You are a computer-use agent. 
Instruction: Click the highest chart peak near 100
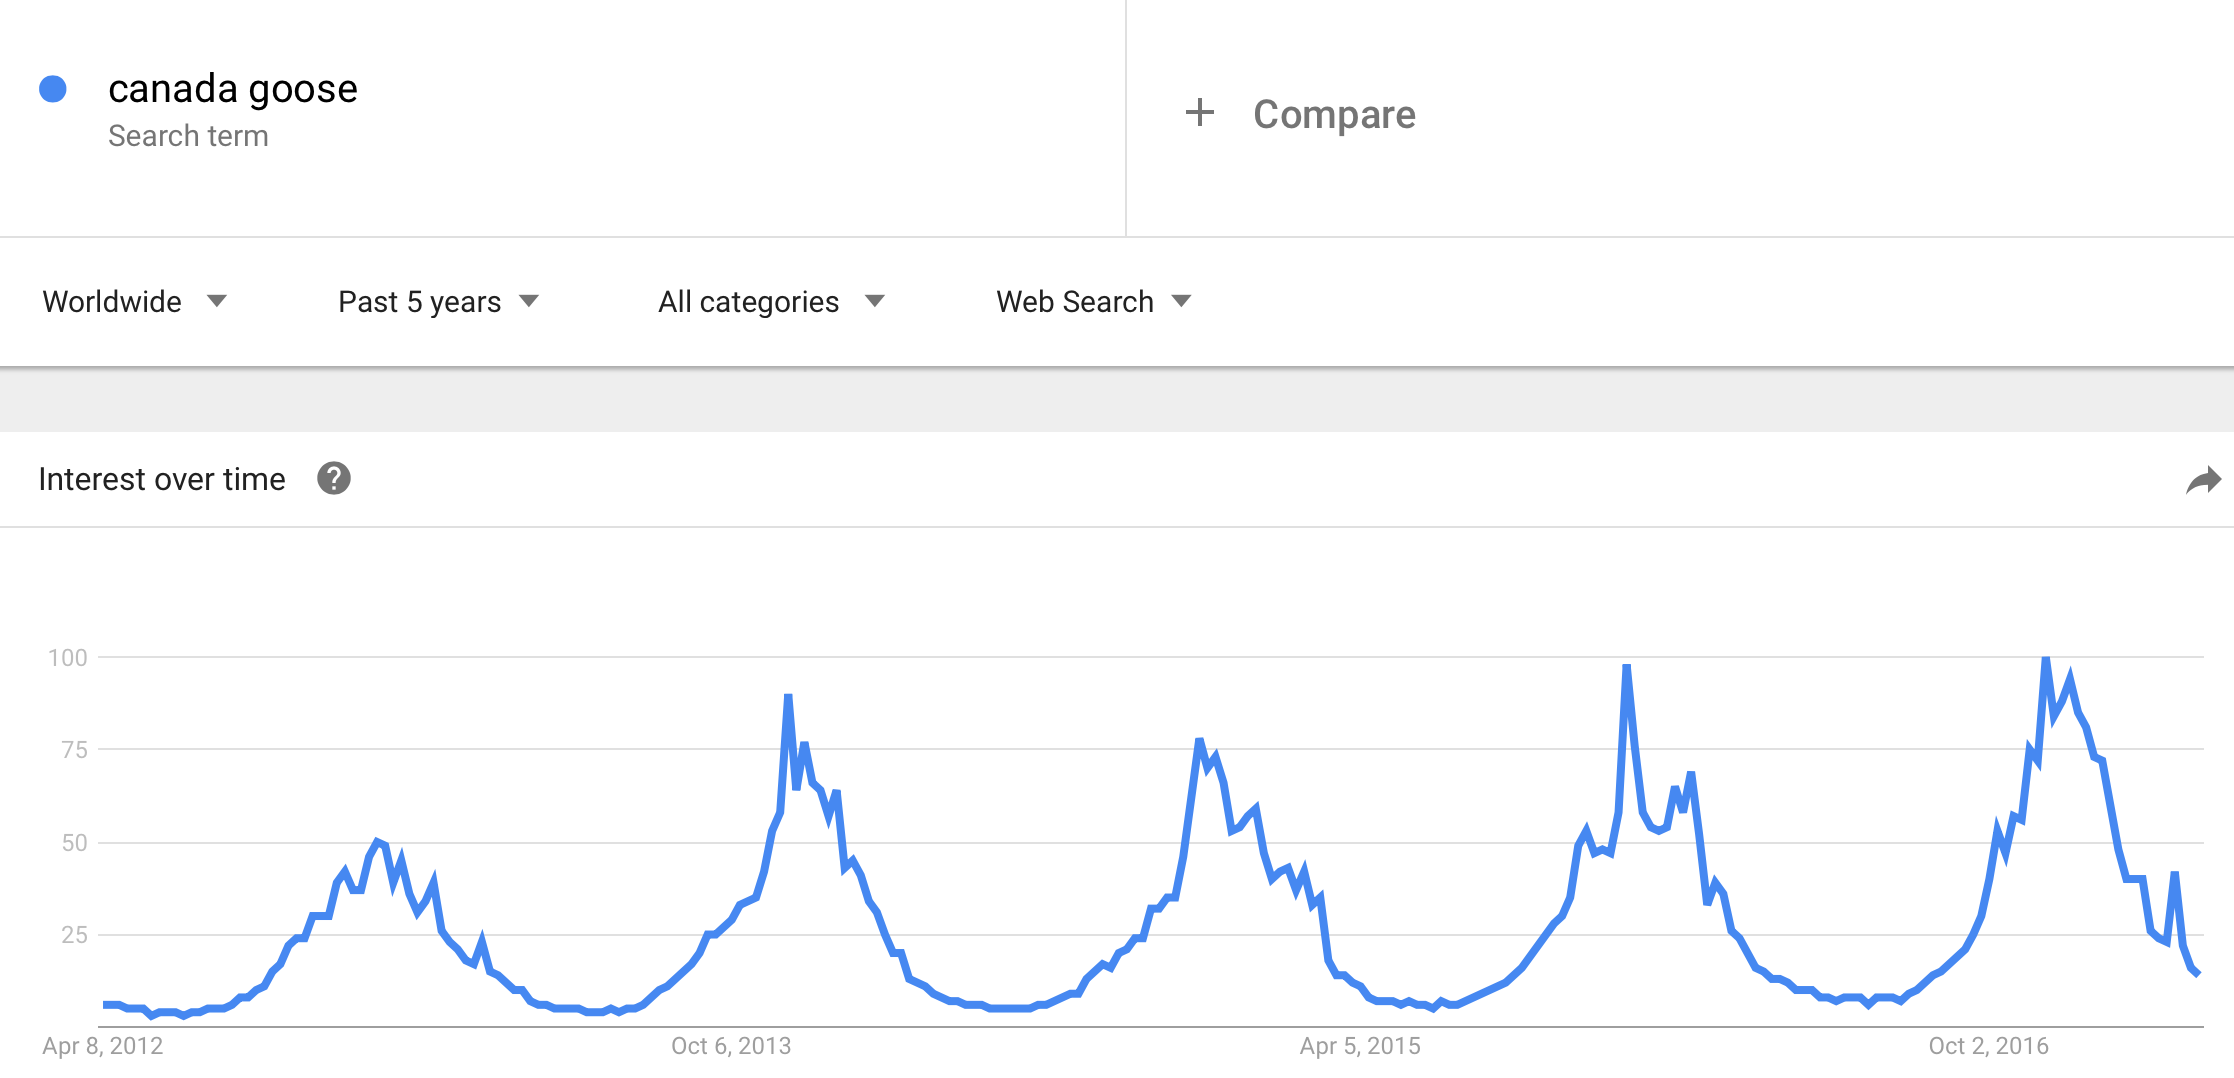click(2046, 661)
